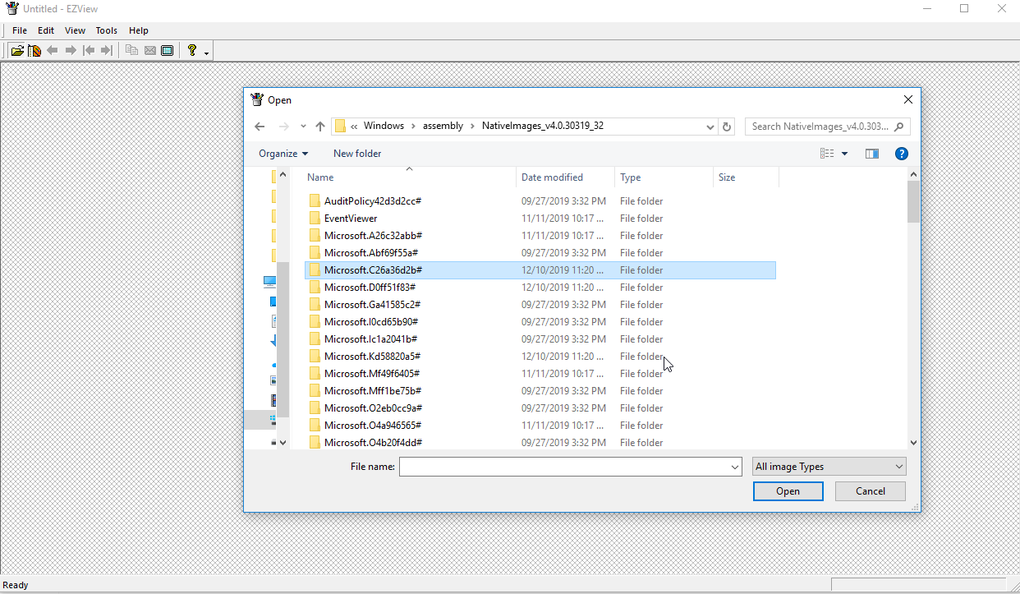Expand the chevron after assembly breadcrumb

coord(472,126)
